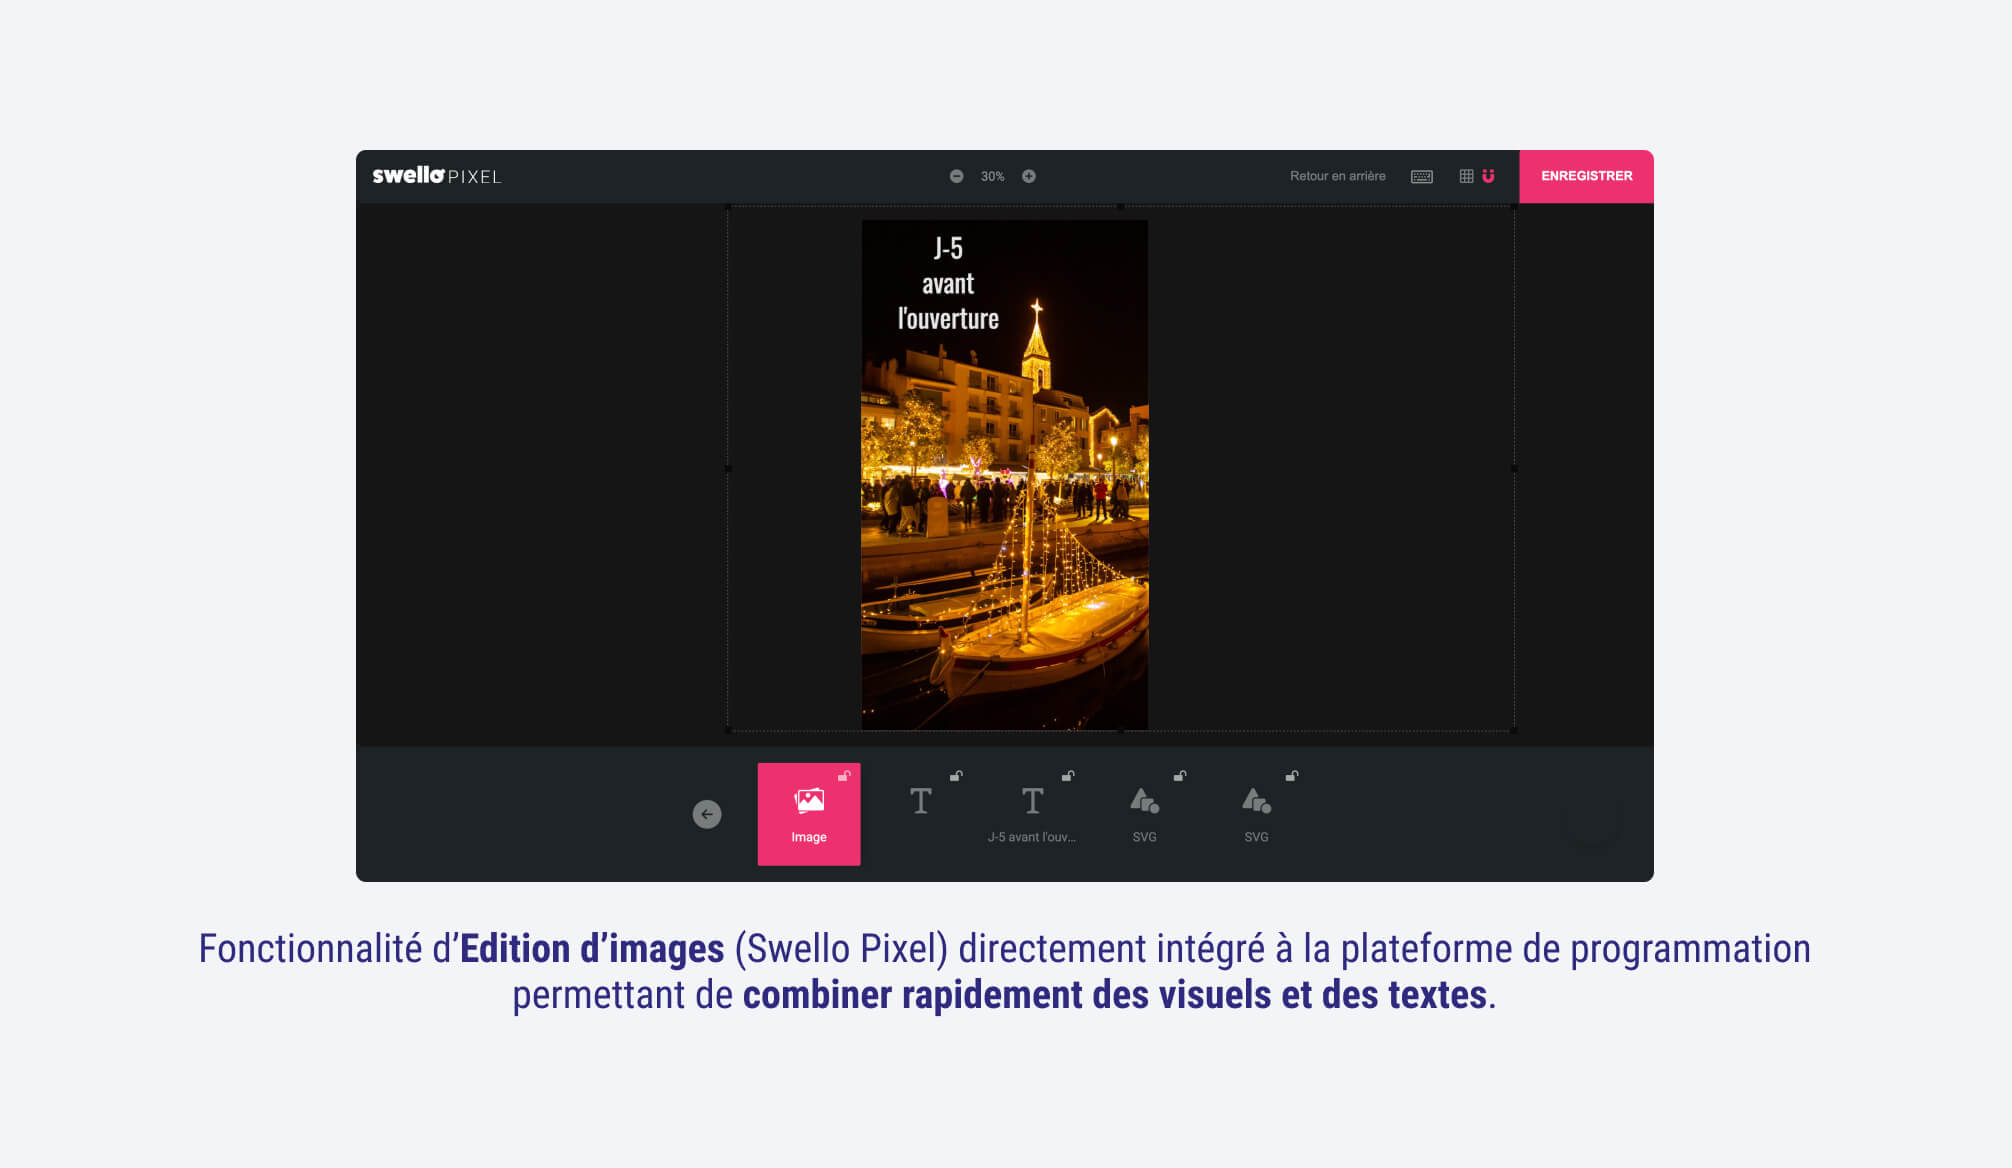Screen dimensions: 2012x1168
Task: Zoom out with the minus icon
Action: click(x=956, y=176)
